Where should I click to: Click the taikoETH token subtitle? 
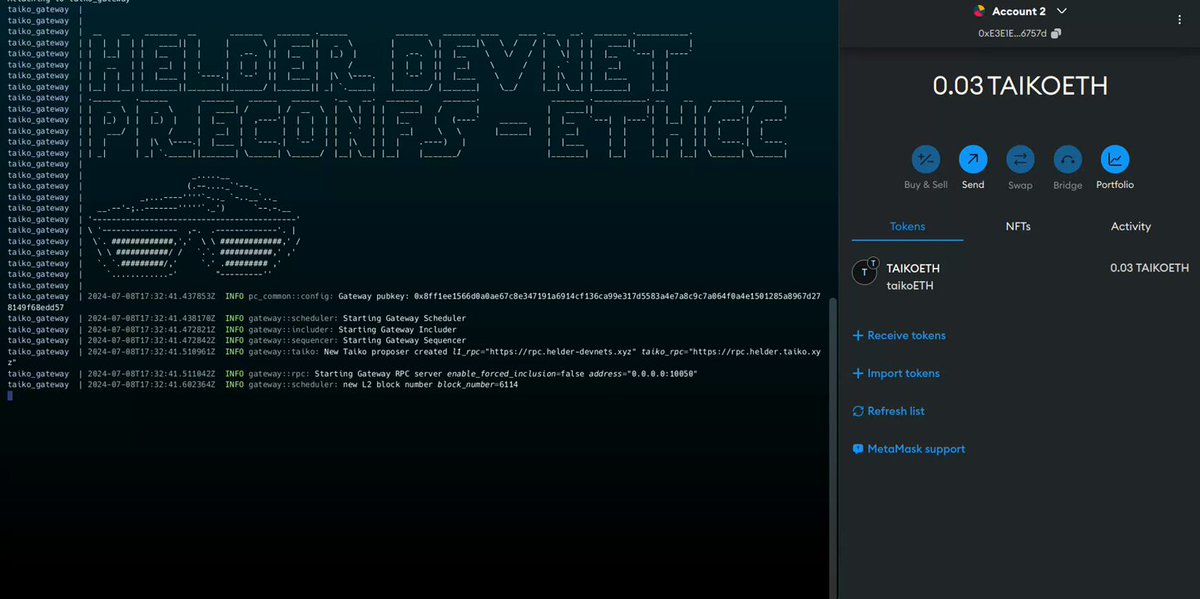[908, 286]
